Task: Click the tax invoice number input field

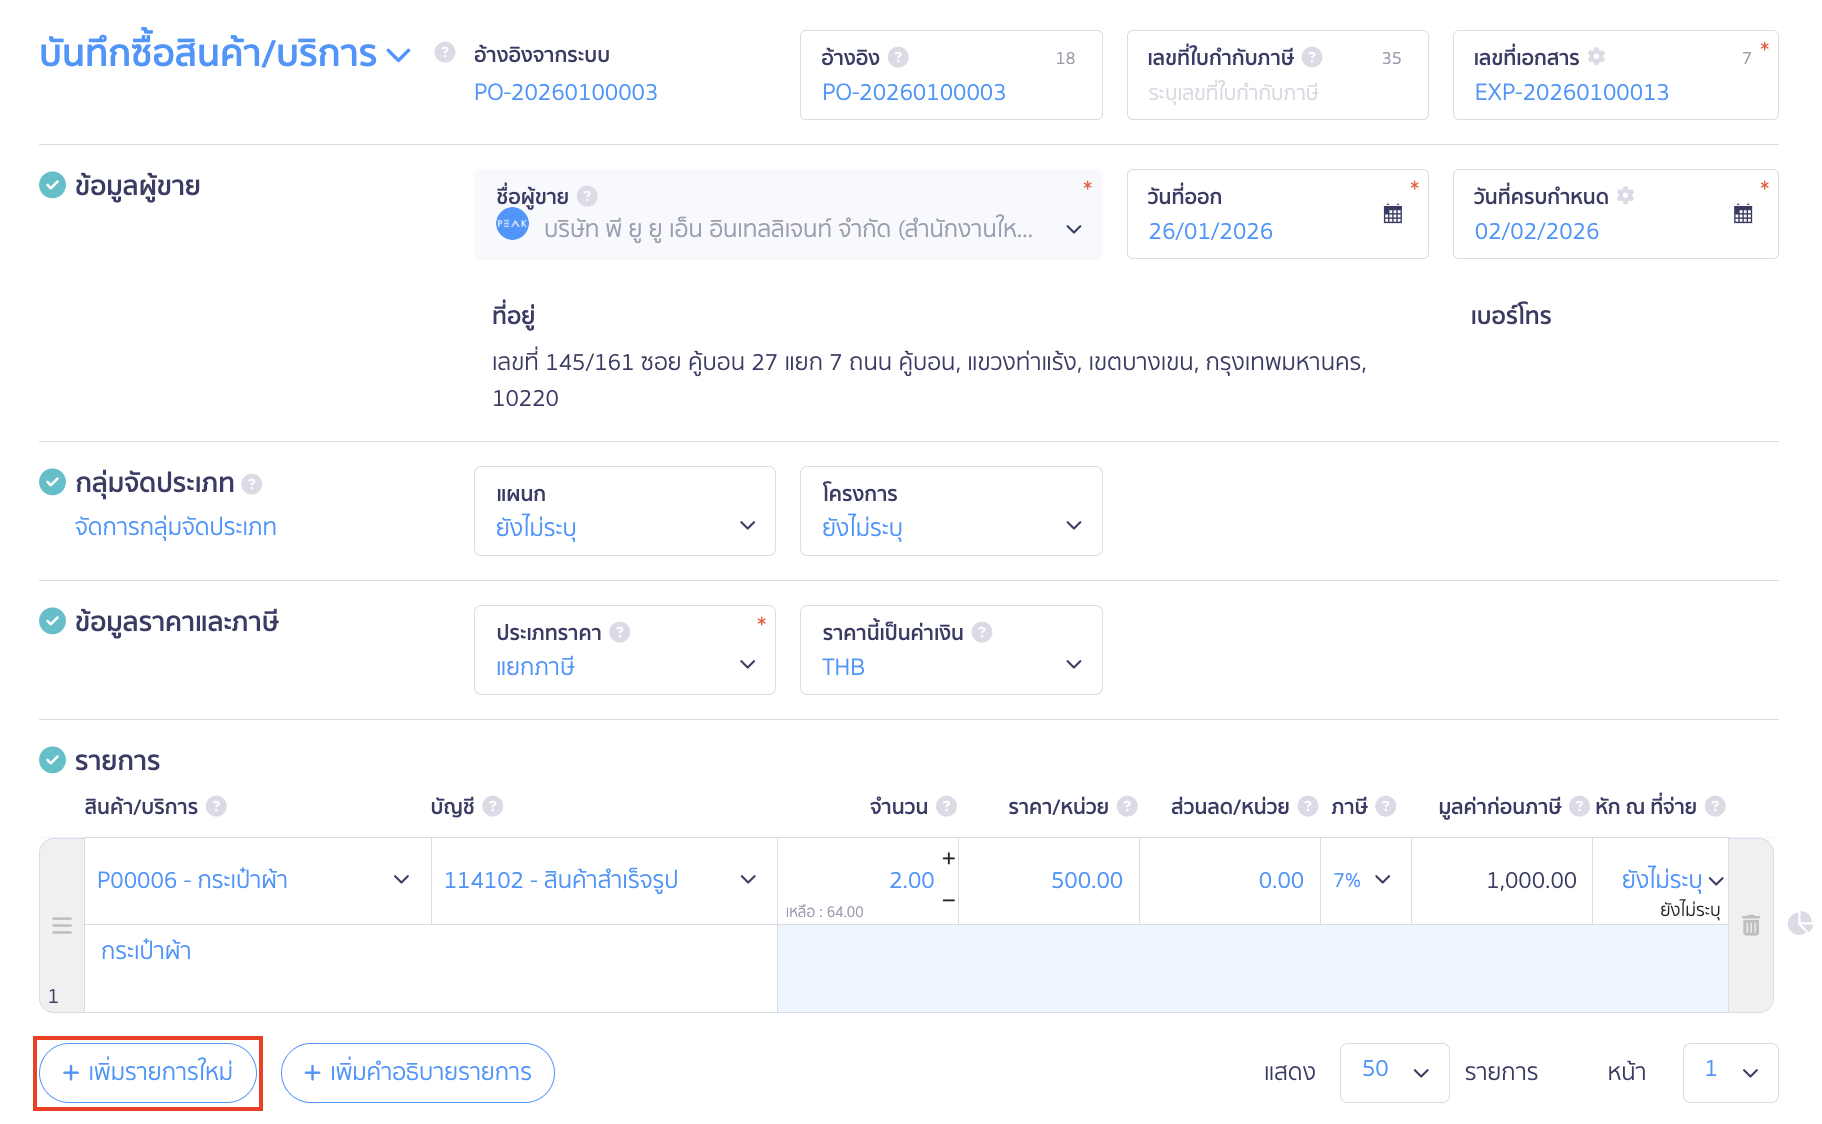Action: [x=1276, y=93]
